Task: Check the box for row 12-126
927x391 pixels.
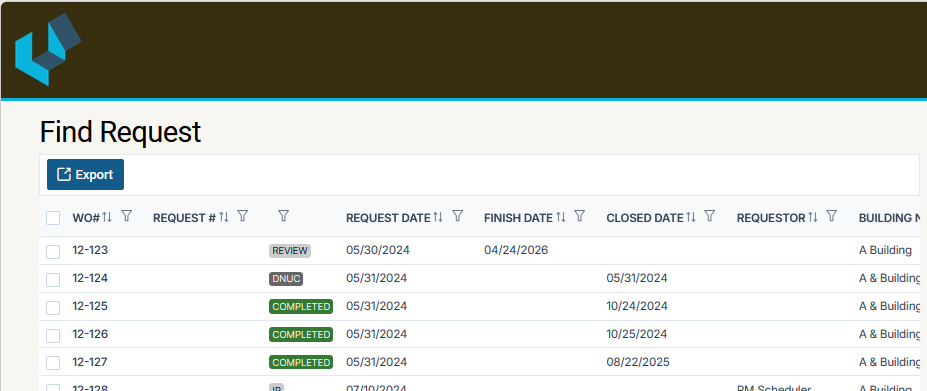Action: (53, 335)
